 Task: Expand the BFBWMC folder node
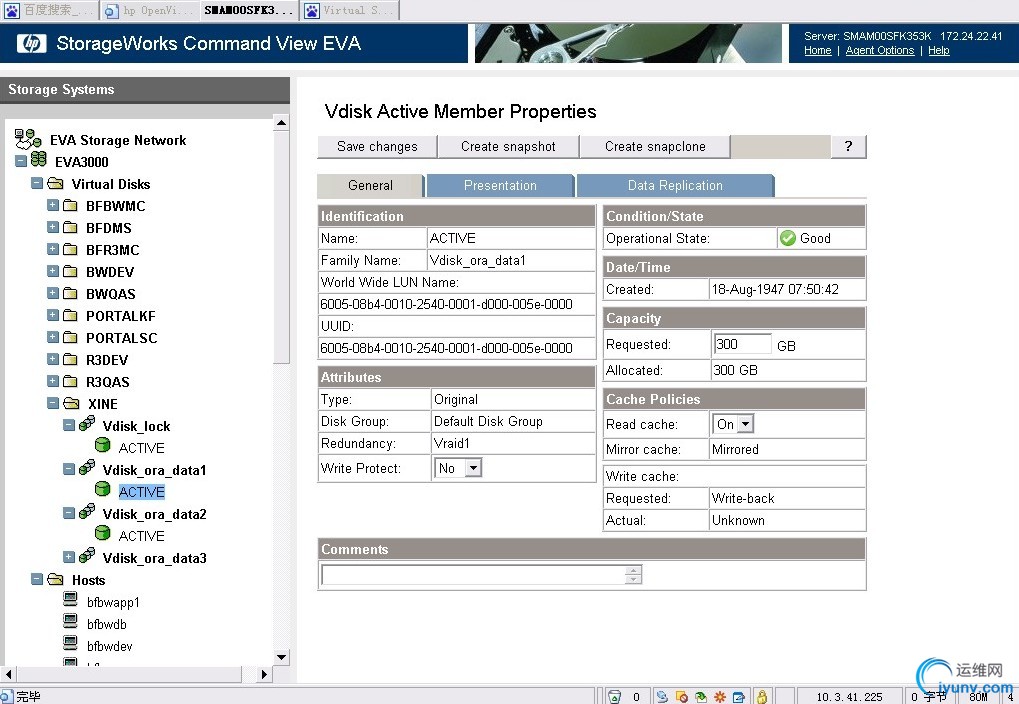pyautogui.click(x=53, y=205)
